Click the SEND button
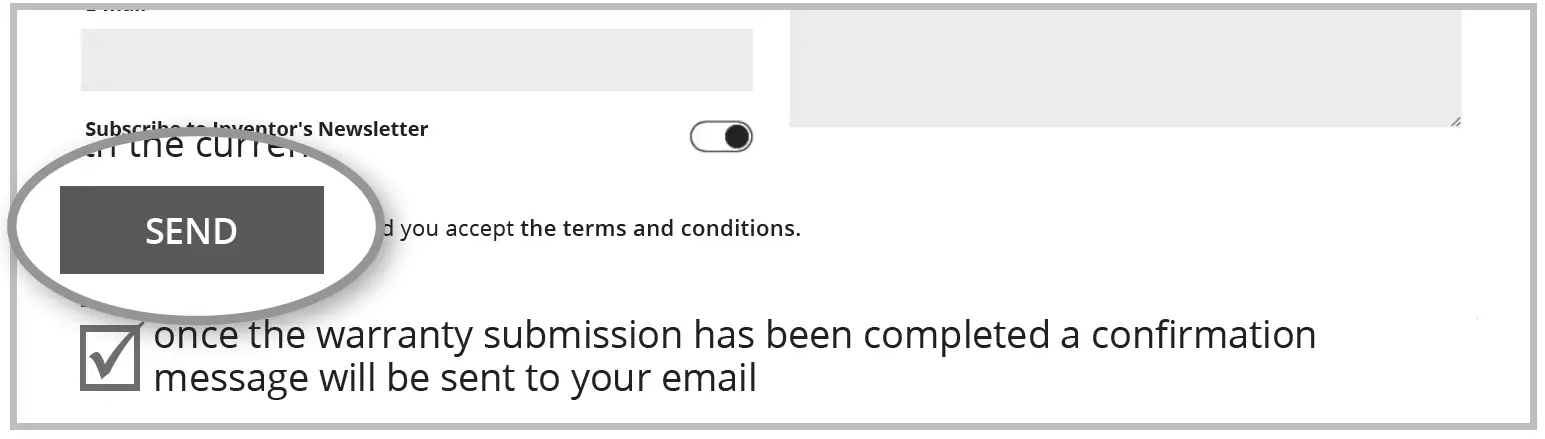The height and width of the screenshot is (439, 1545). 191,230
